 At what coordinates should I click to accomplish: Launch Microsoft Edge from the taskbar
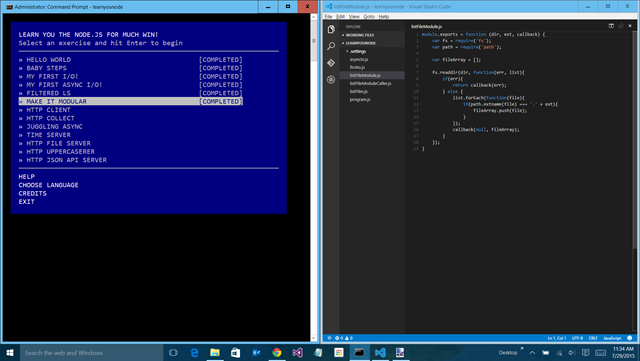(x=194, y=352)
